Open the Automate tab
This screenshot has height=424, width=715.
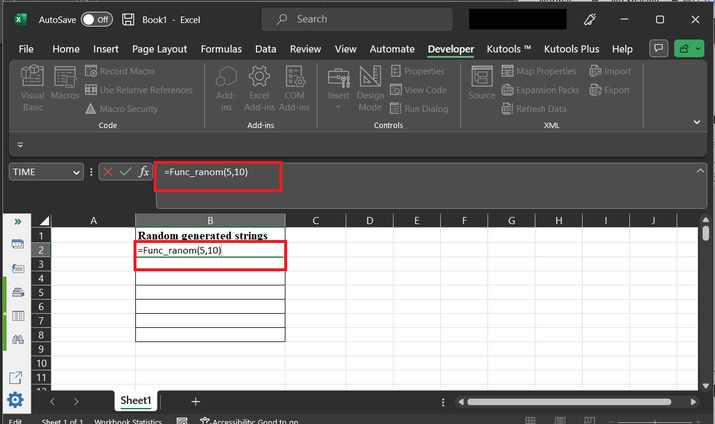click(392, 49)
